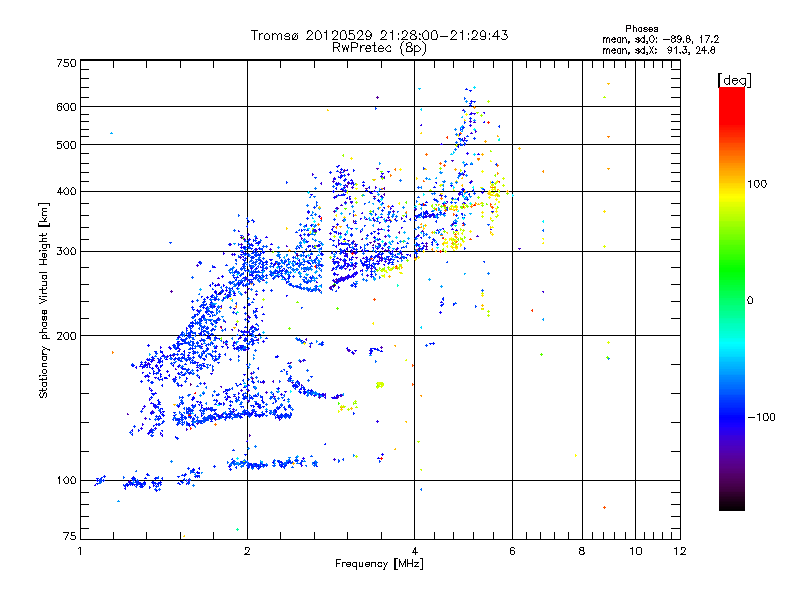Viewport: 800px width, 600px height.
Task: Click the frequency axis label '10'
Action: tap(635, 551)
